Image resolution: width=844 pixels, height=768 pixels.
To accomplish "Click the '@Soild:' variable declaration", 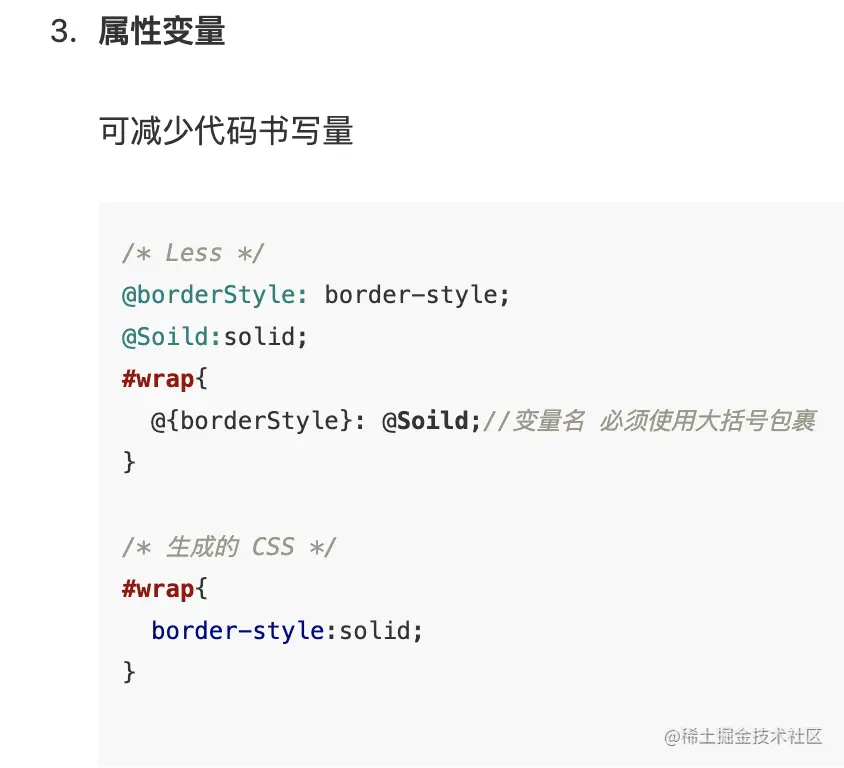I will point(171,337).
